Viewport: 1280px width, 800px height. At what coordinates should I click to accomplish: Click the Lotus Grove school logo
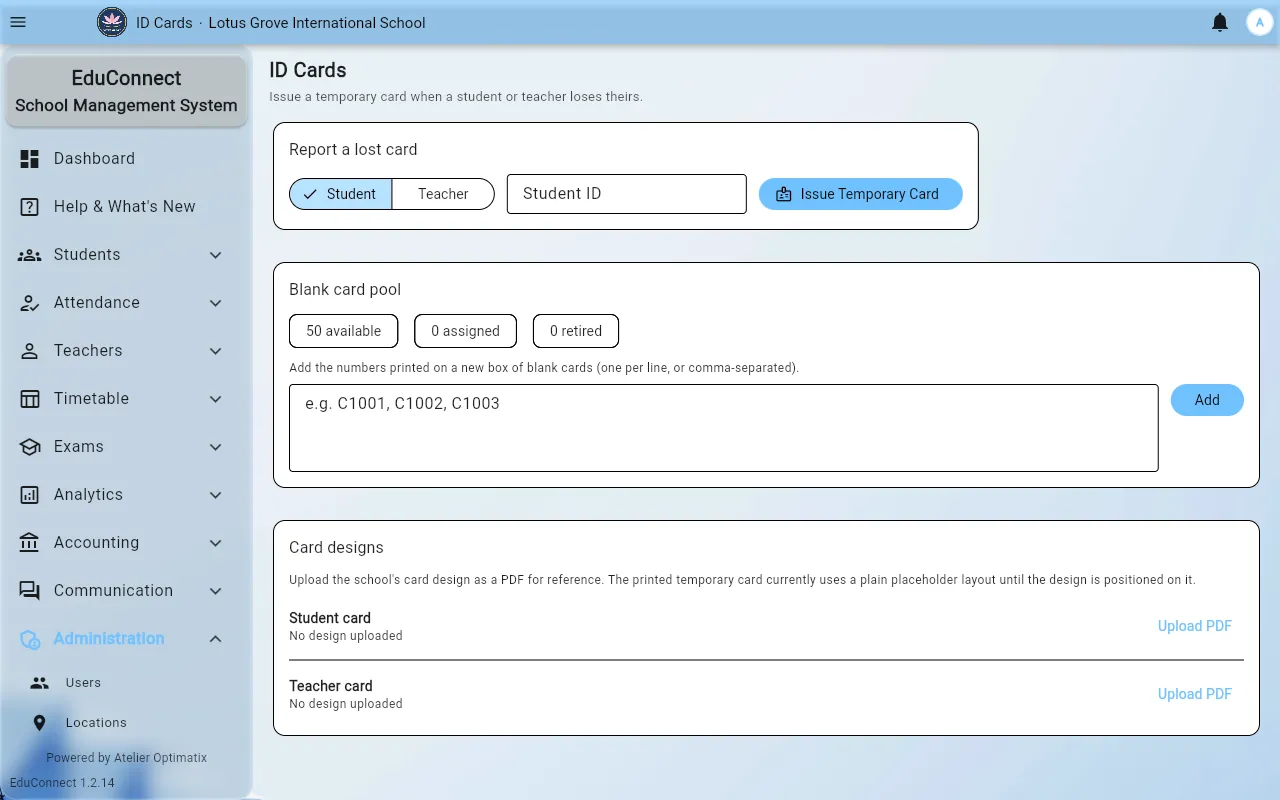click(112, 22)
